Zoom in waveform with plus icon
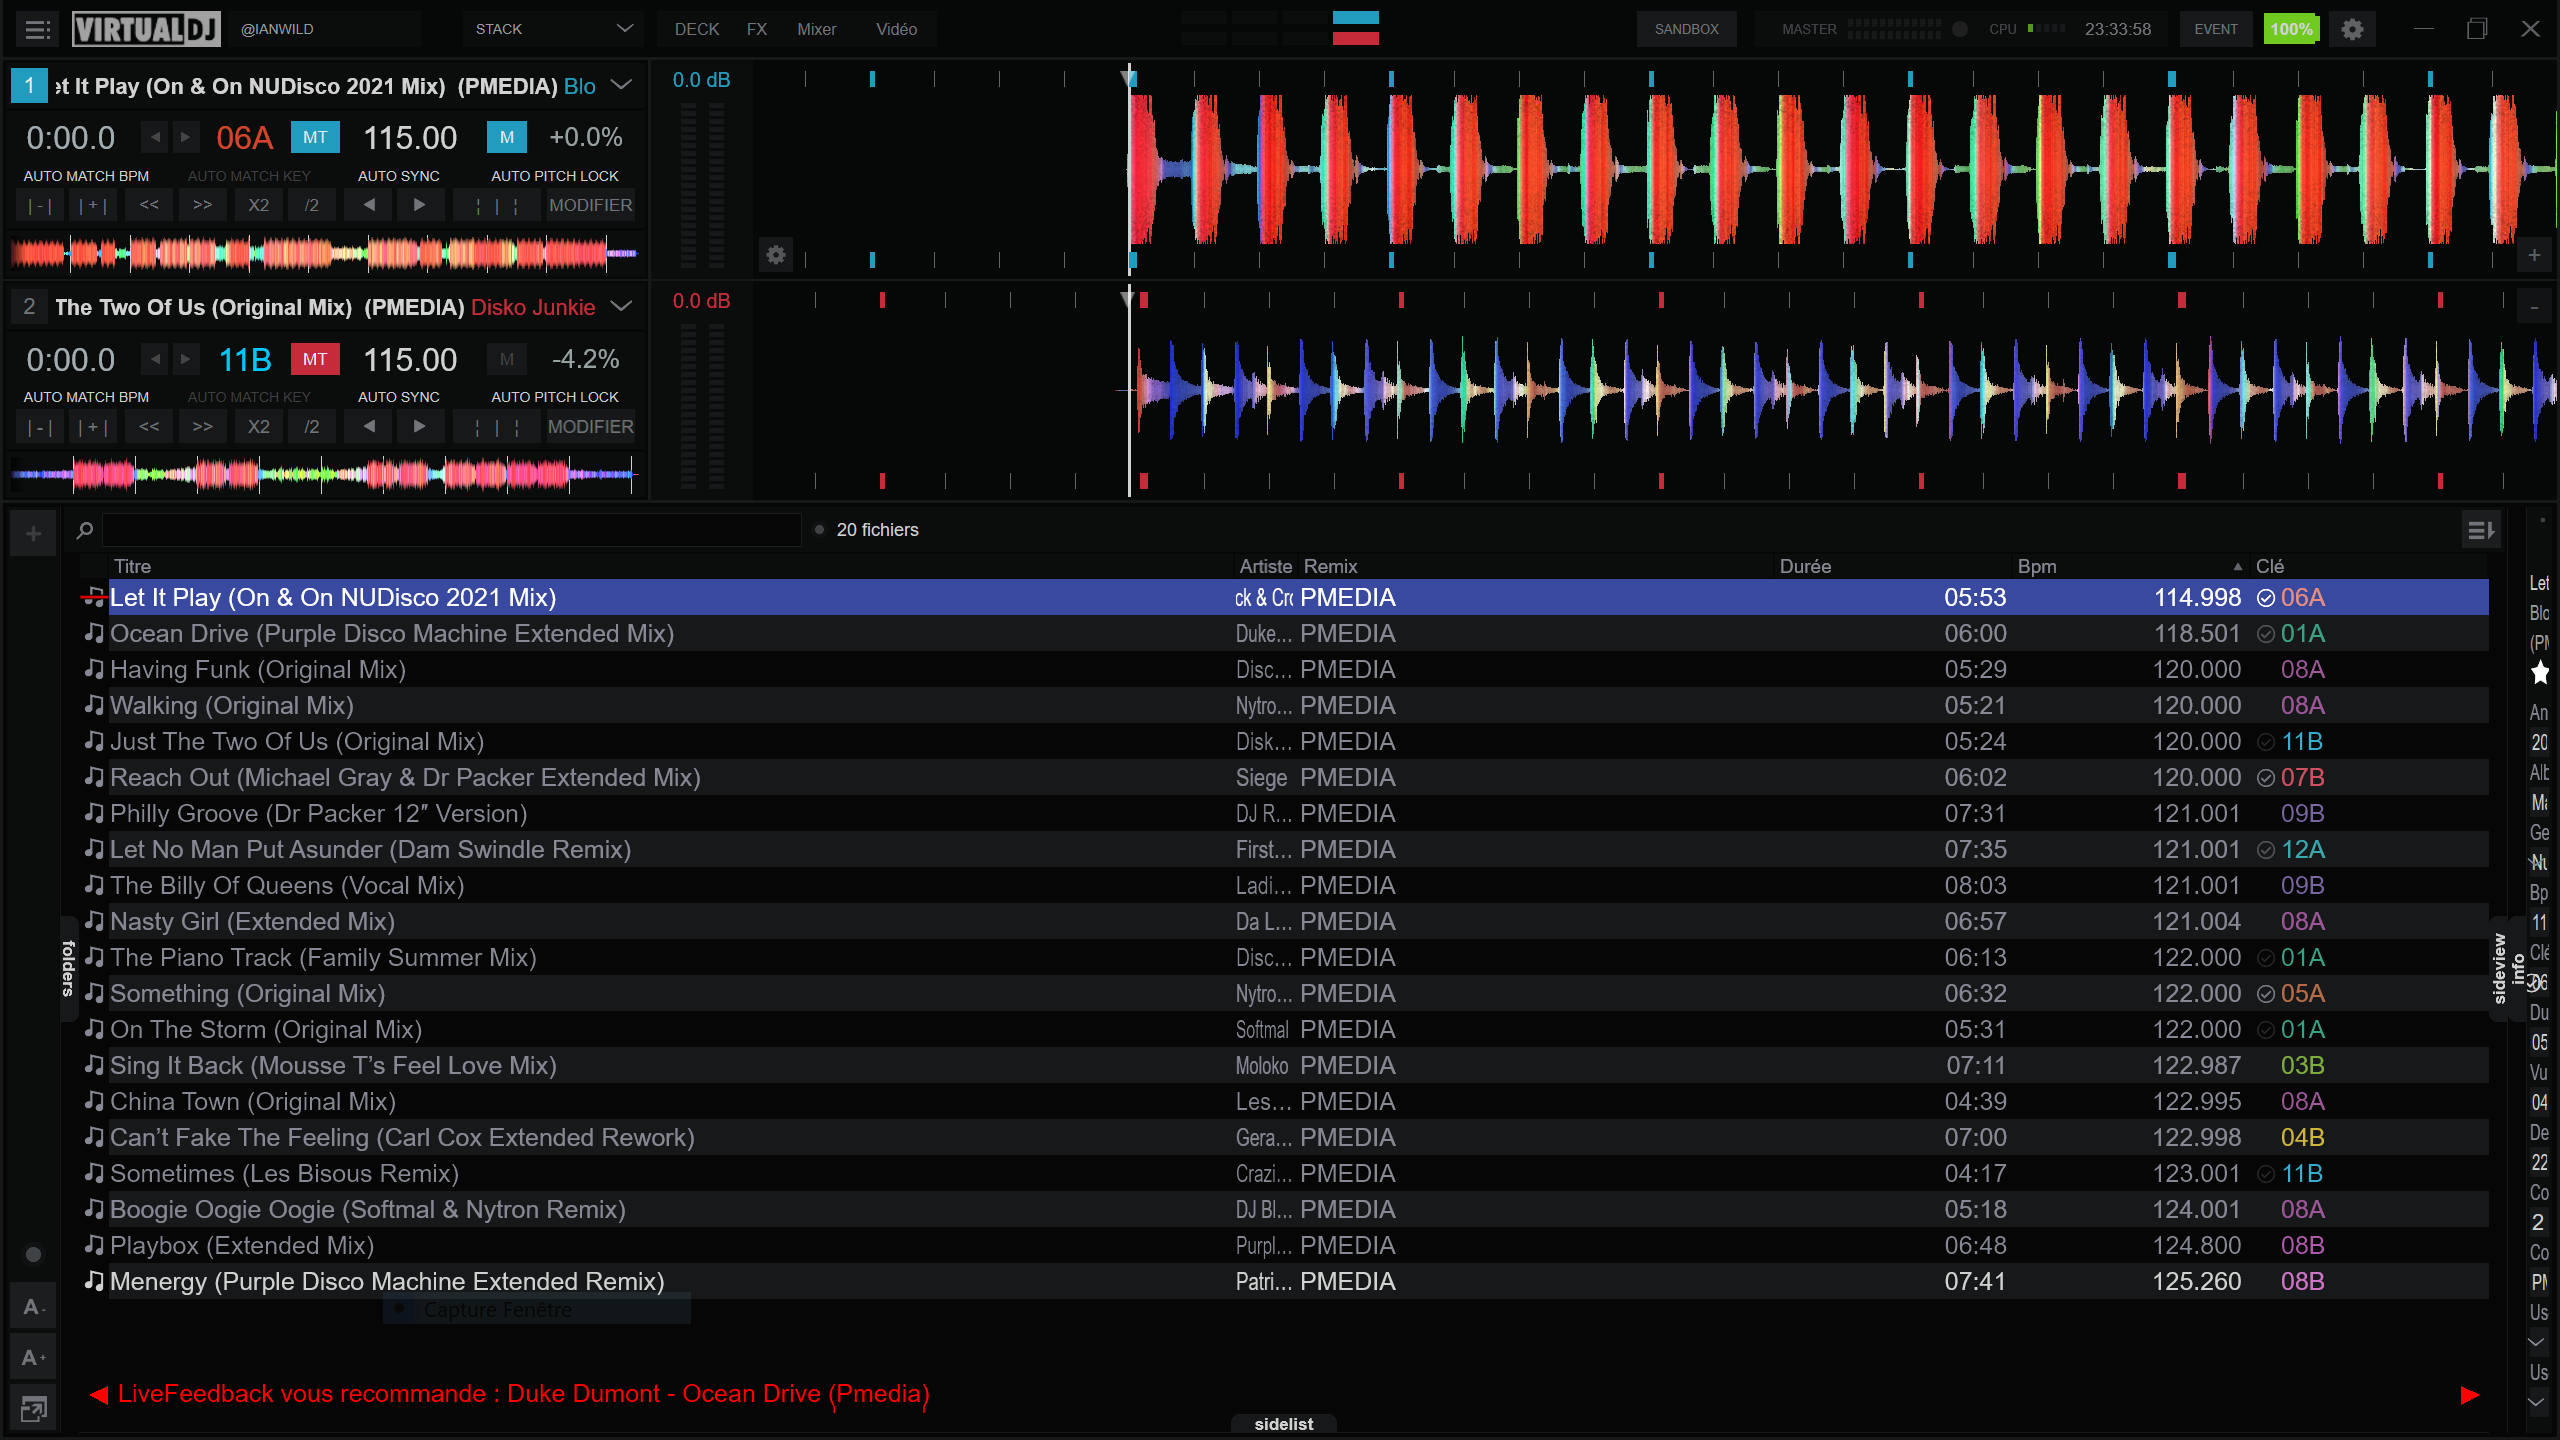This screenshot has width=2560, height=1440. click(x=2534, y=256)
